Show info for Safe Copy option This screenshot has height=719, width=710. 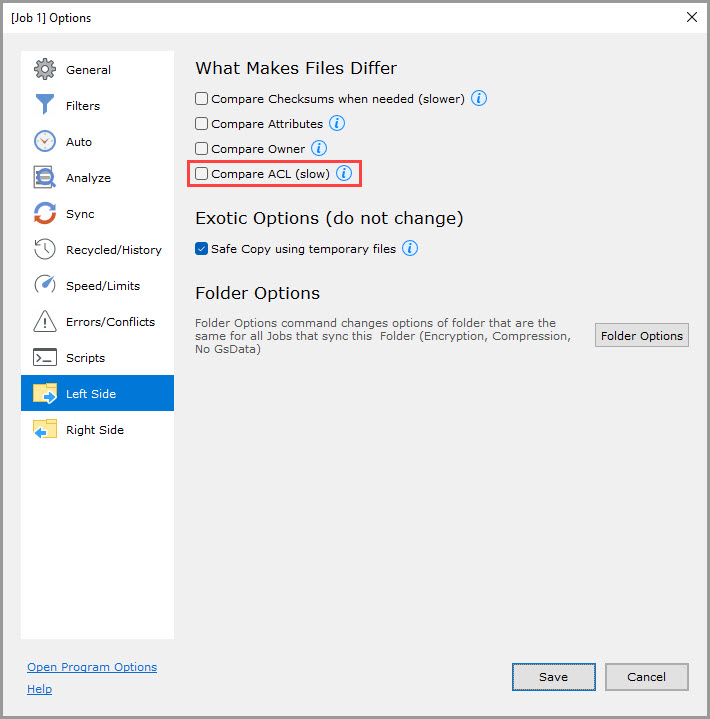pos(410,249)
